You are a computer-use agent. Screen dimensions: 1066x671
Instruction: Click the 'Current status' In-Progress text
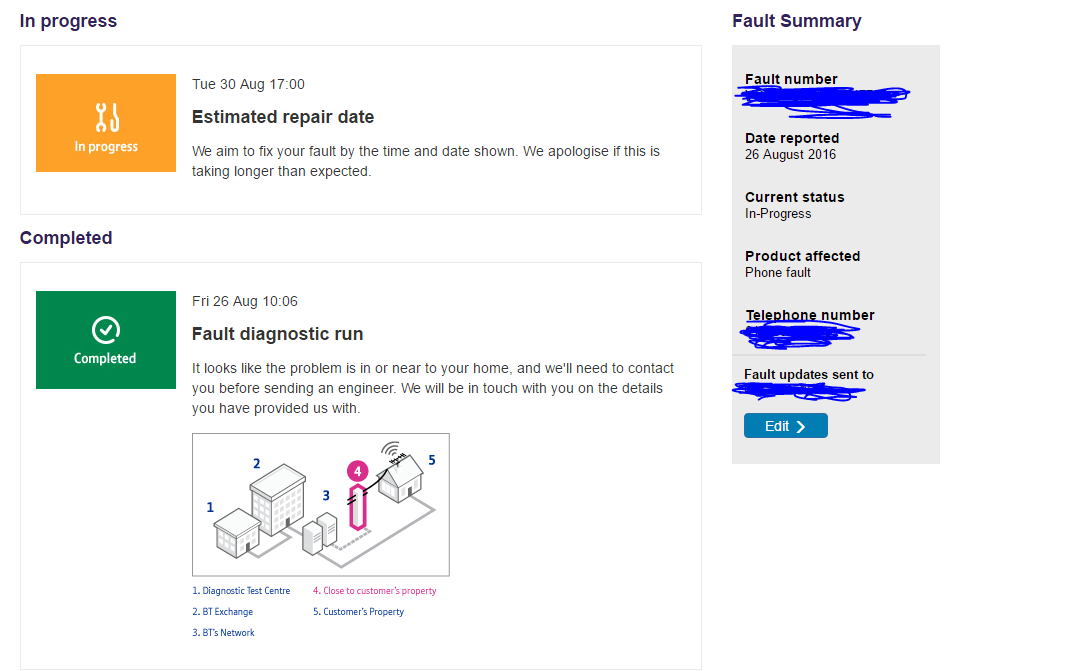pos(778,214)
